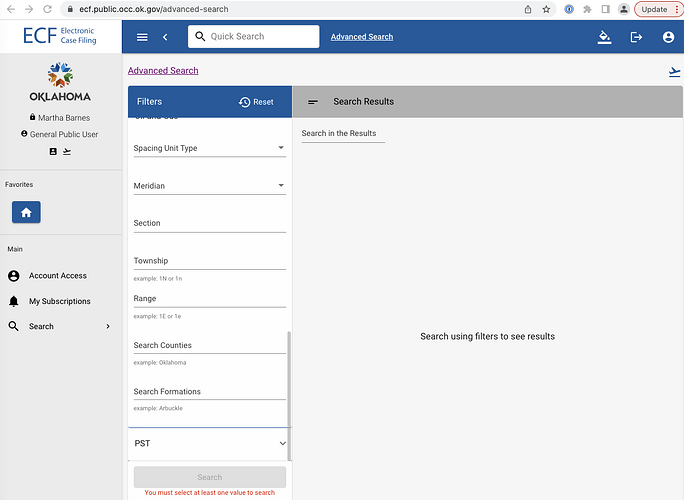This screenshot has height=500, width=684.
Task: Click the browser share icon
Action: 528,9
